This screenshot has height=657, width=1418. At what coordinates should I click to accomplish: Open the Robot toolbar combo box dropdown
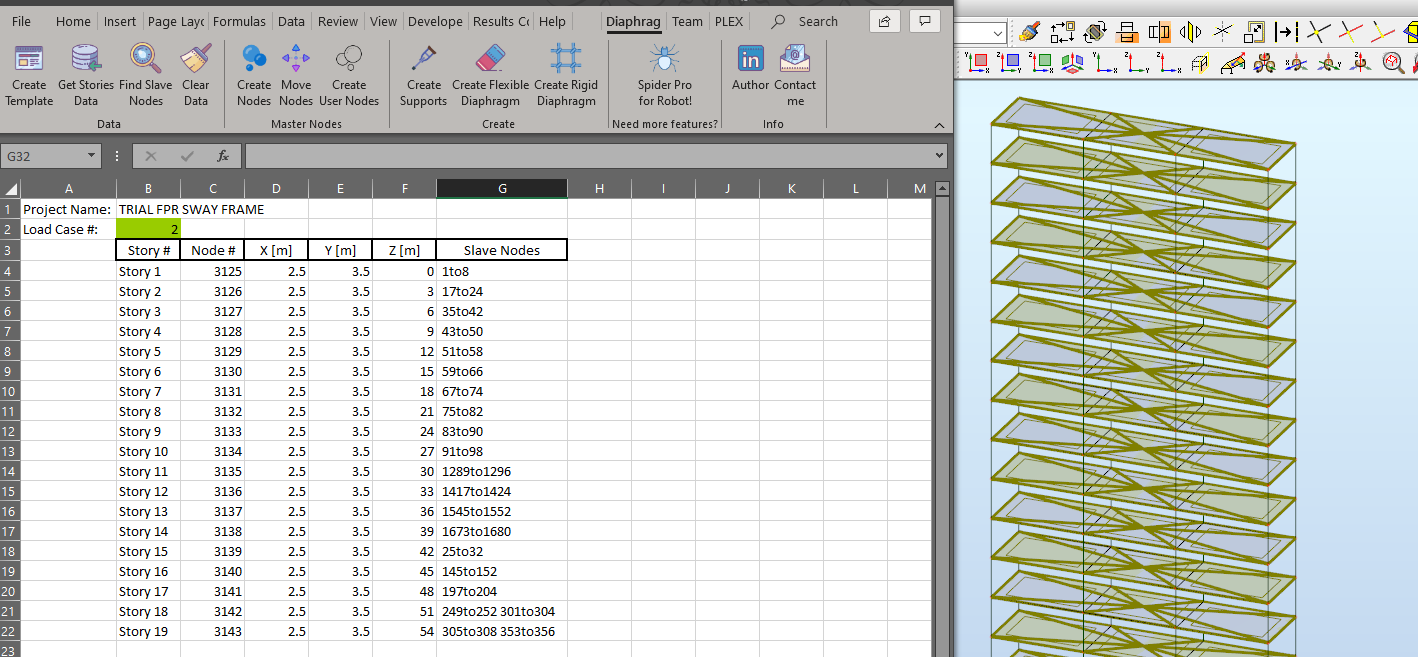[x=999, y=33]
